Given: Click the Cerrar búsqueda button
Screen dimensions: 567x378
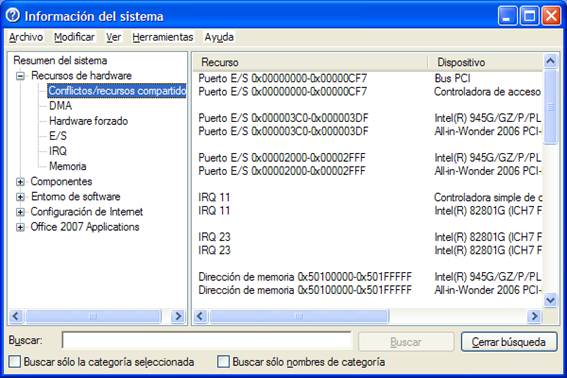Looking at the screenshot, I should [509, 342].
